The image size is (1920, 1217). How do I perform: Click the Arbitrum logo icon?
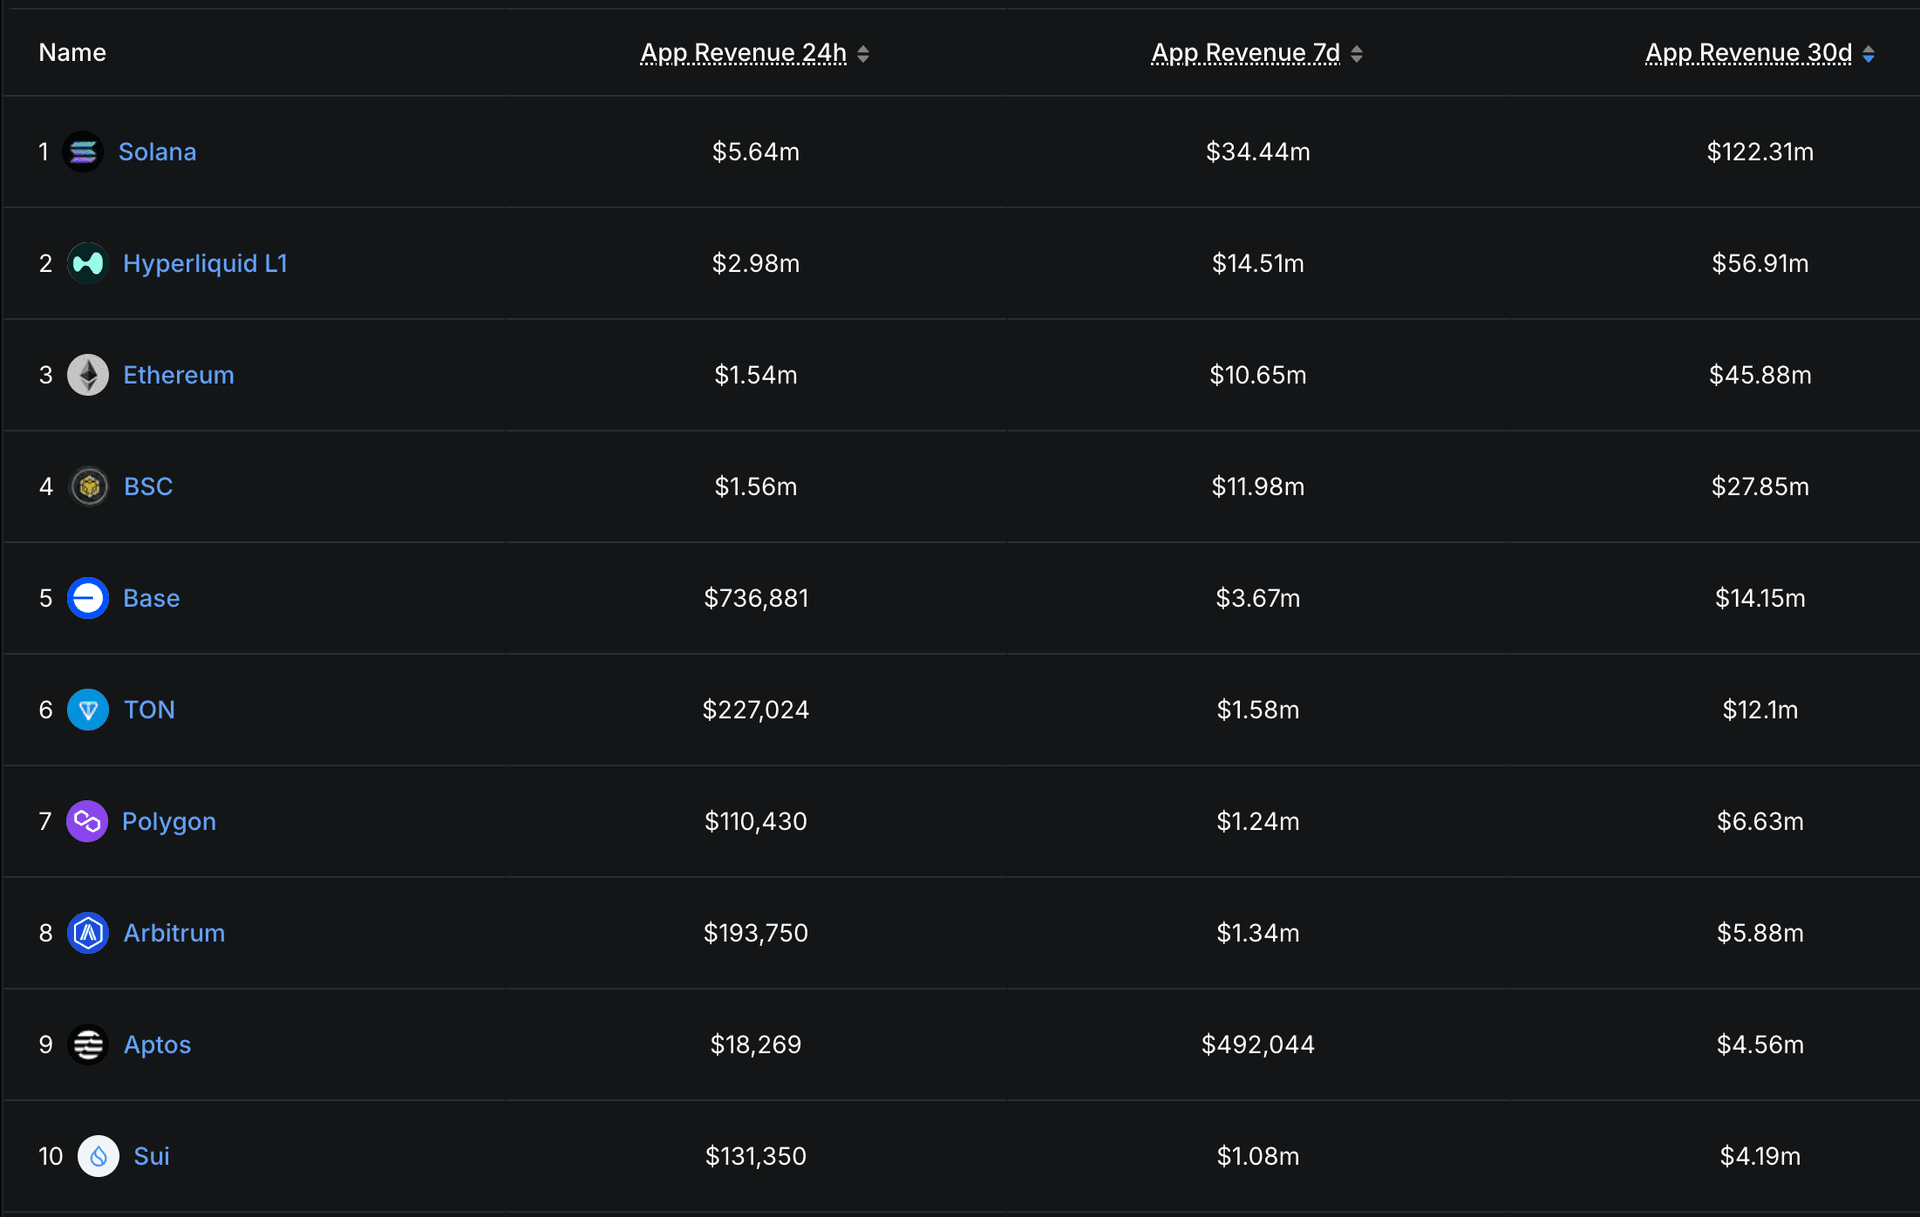coord(87,932)
